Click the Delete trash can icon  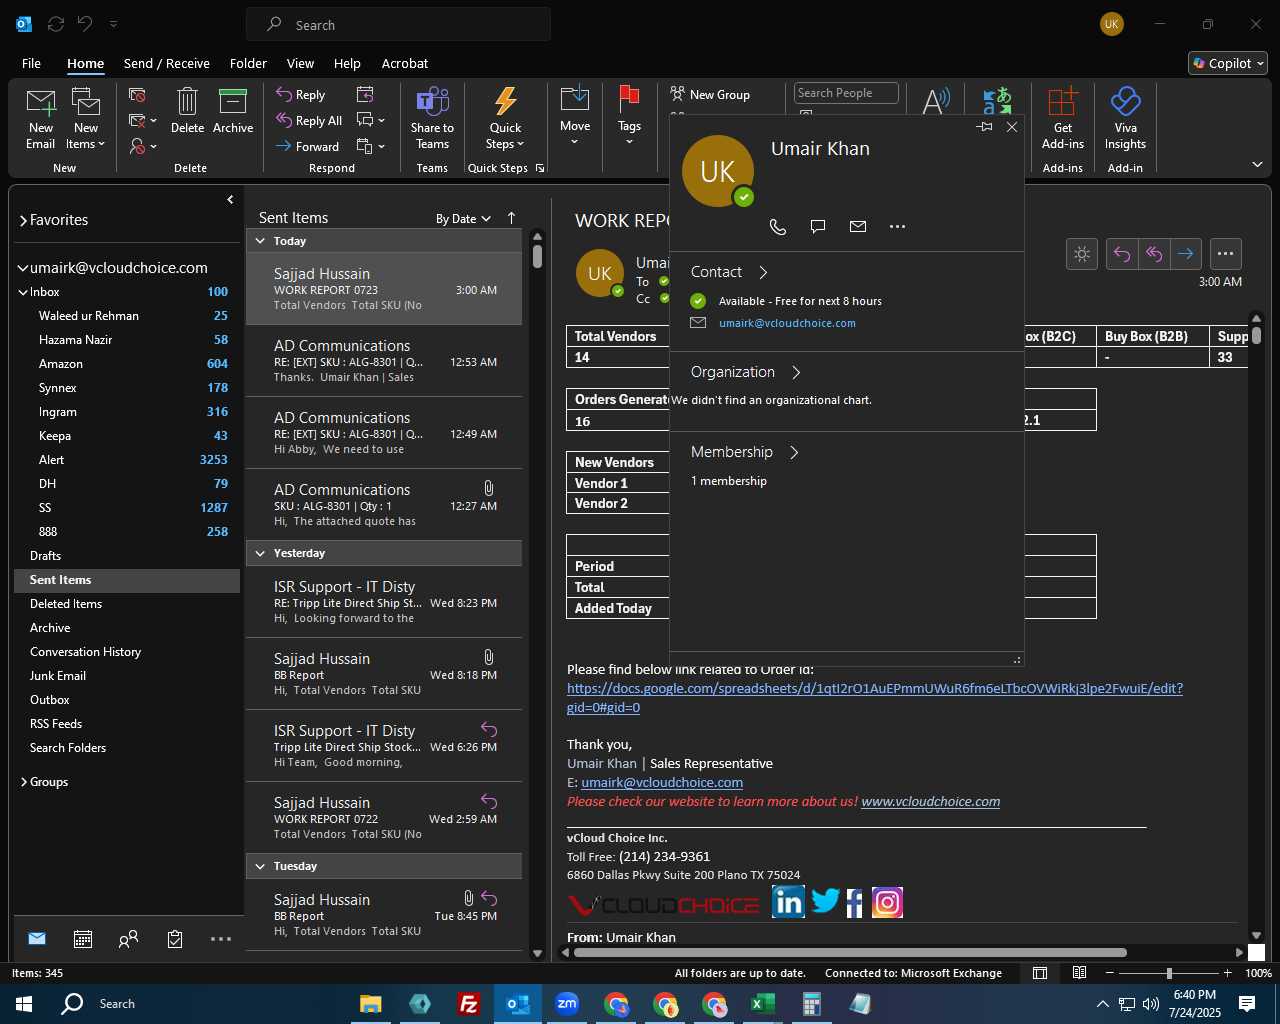point(187,110)
